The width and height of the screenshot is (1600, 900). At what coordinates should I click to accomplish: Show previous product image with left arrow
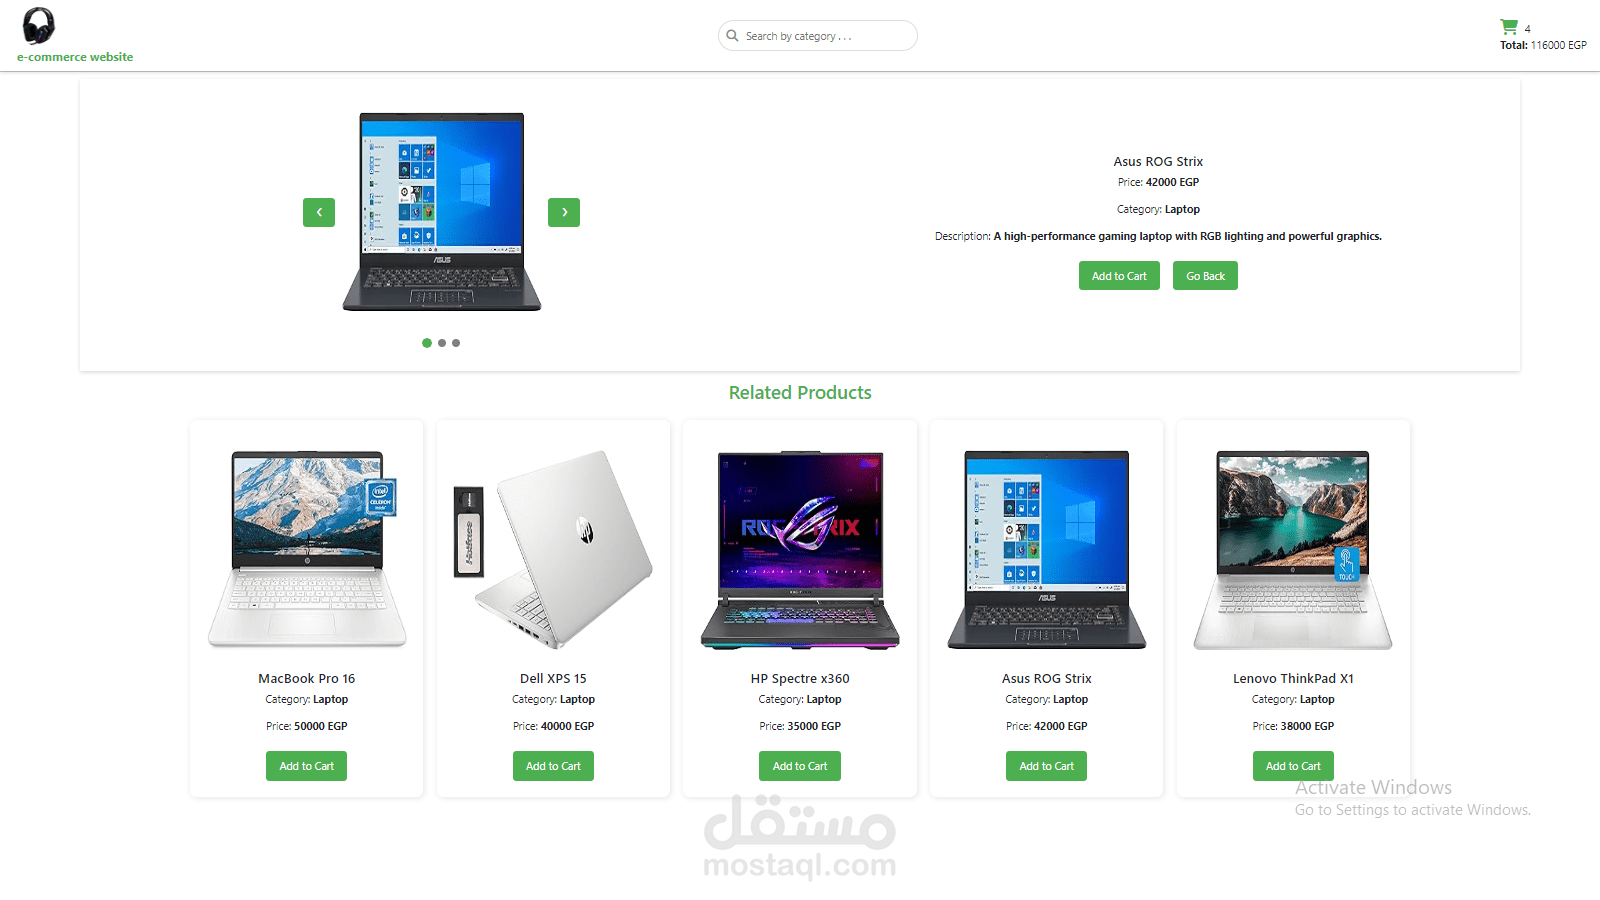pos(319,212)
